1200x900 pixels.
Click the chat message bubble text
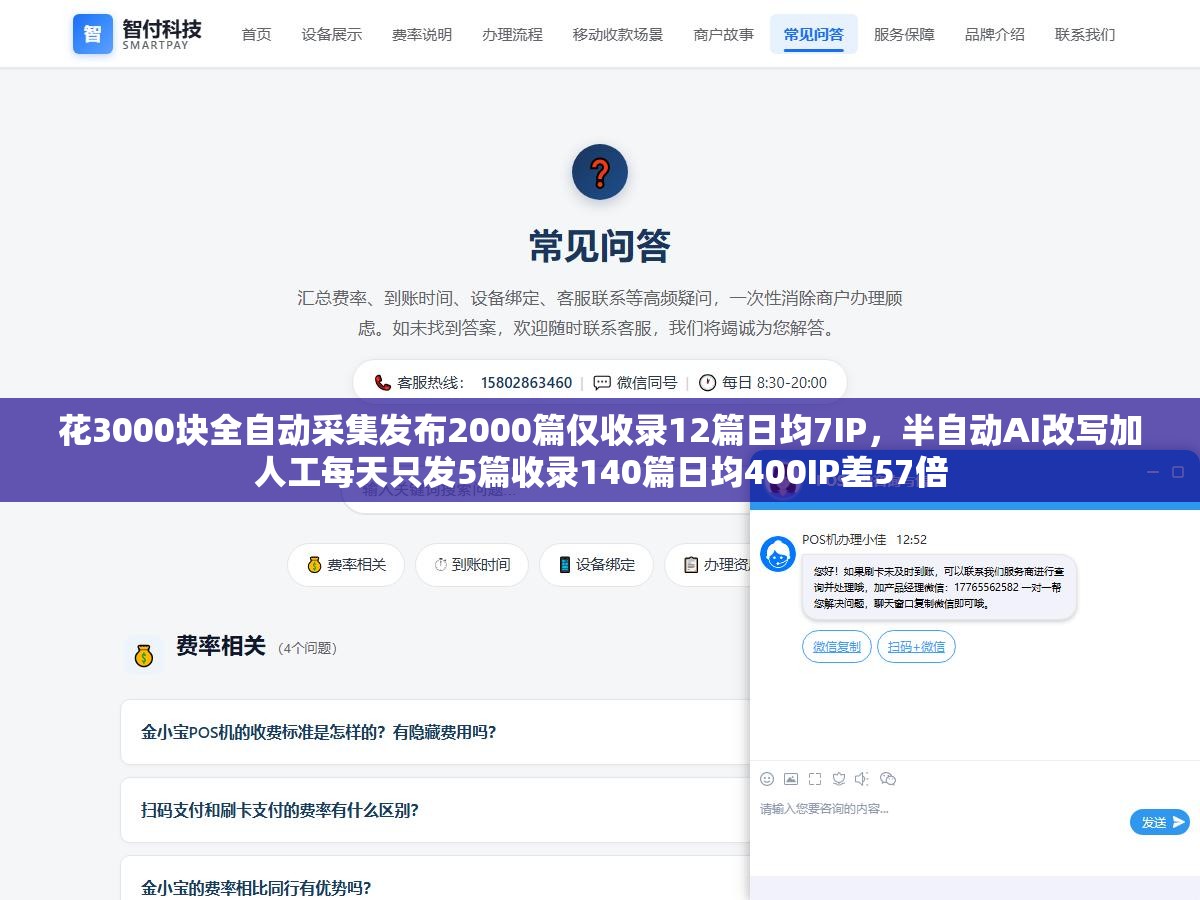click(938, 588)
